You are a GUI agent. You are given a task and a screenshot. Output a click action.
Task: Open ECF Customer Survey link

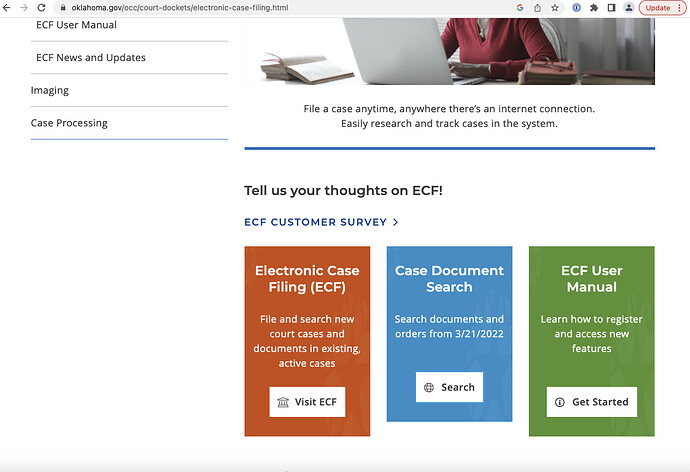tap(321, 222)
